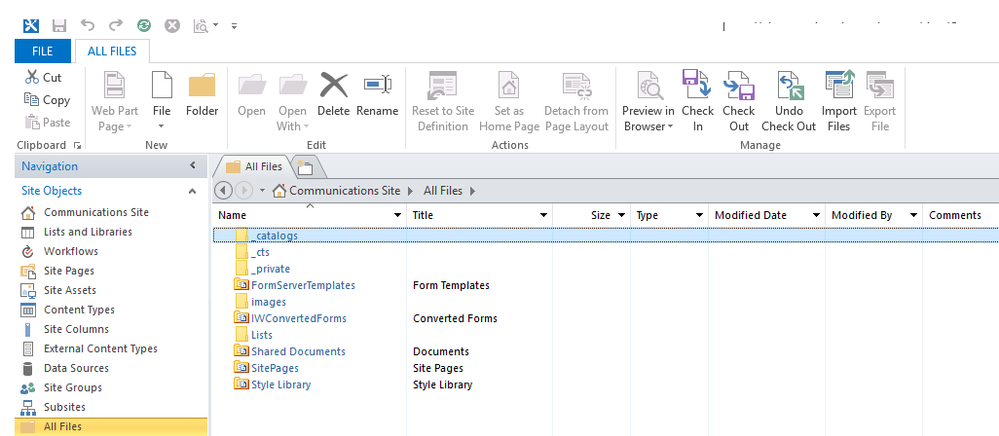Open Data Sources in navigation

click(76, 368)
